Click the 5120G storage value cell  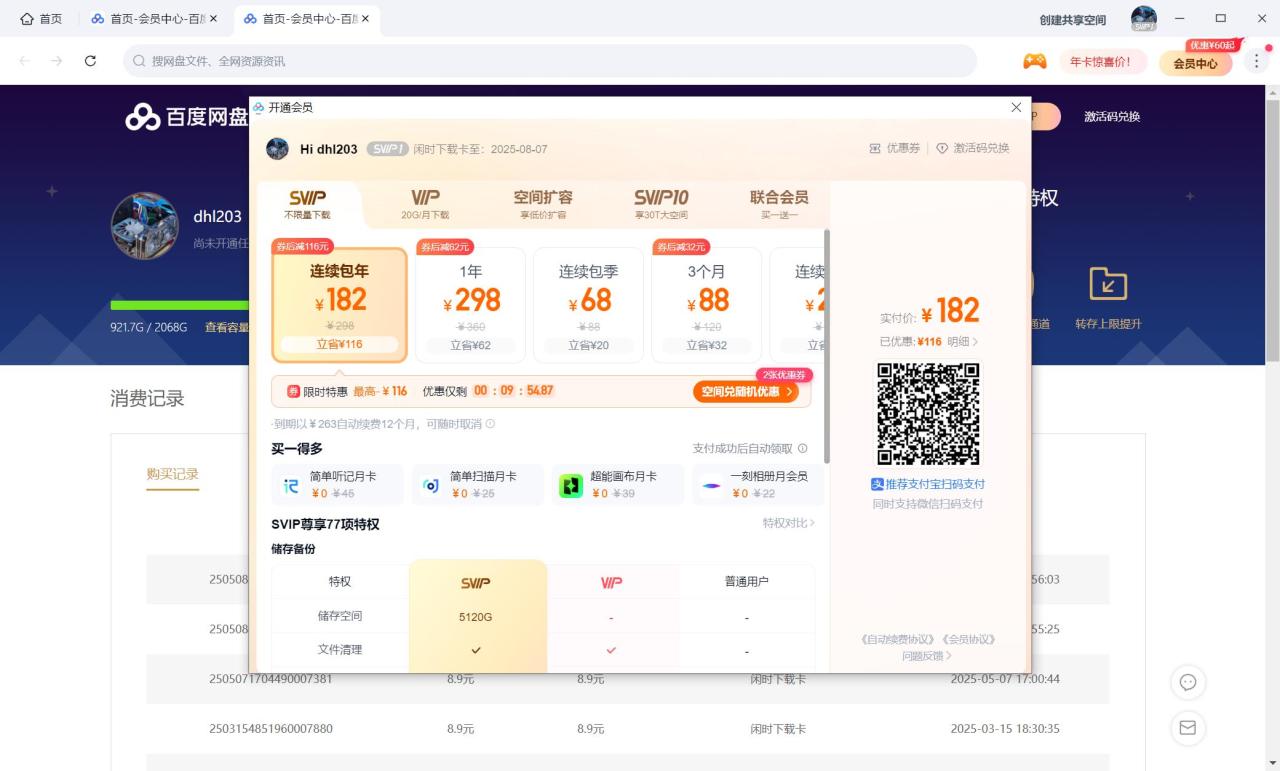pyautogui.click(x=476, y=617)
